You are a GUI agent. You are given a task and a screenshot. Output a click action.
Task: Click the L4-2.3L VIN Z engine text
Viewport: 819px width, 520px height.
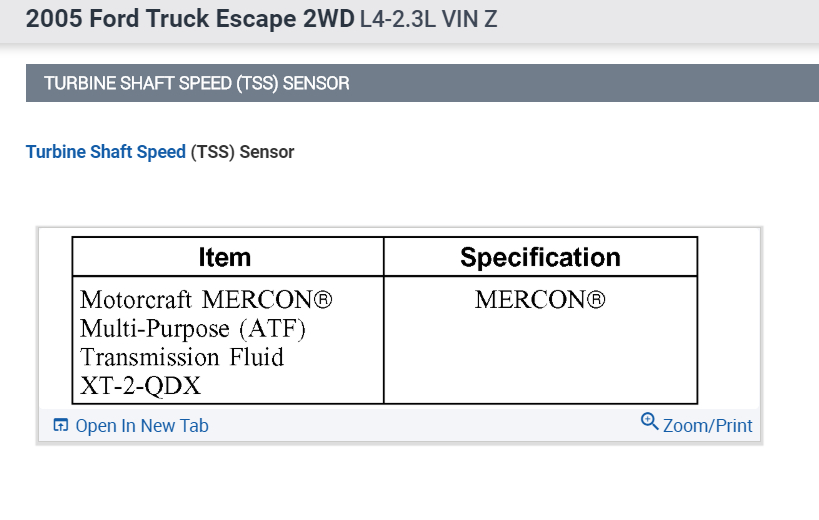(428, 21)
